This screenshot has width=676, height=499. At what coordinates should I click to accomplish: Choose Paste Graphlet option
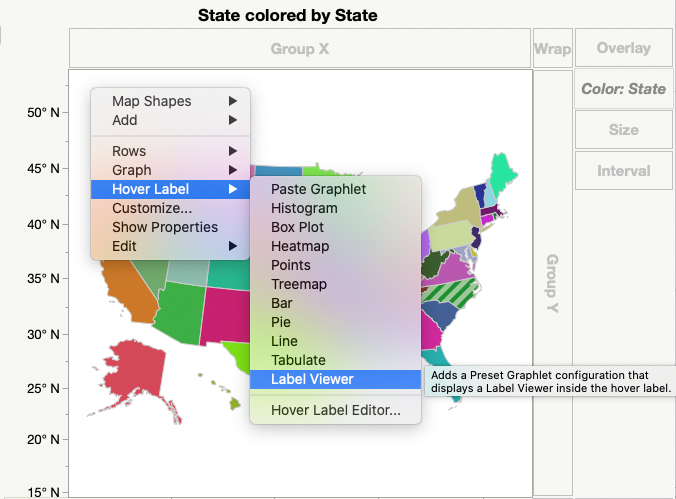318,189
